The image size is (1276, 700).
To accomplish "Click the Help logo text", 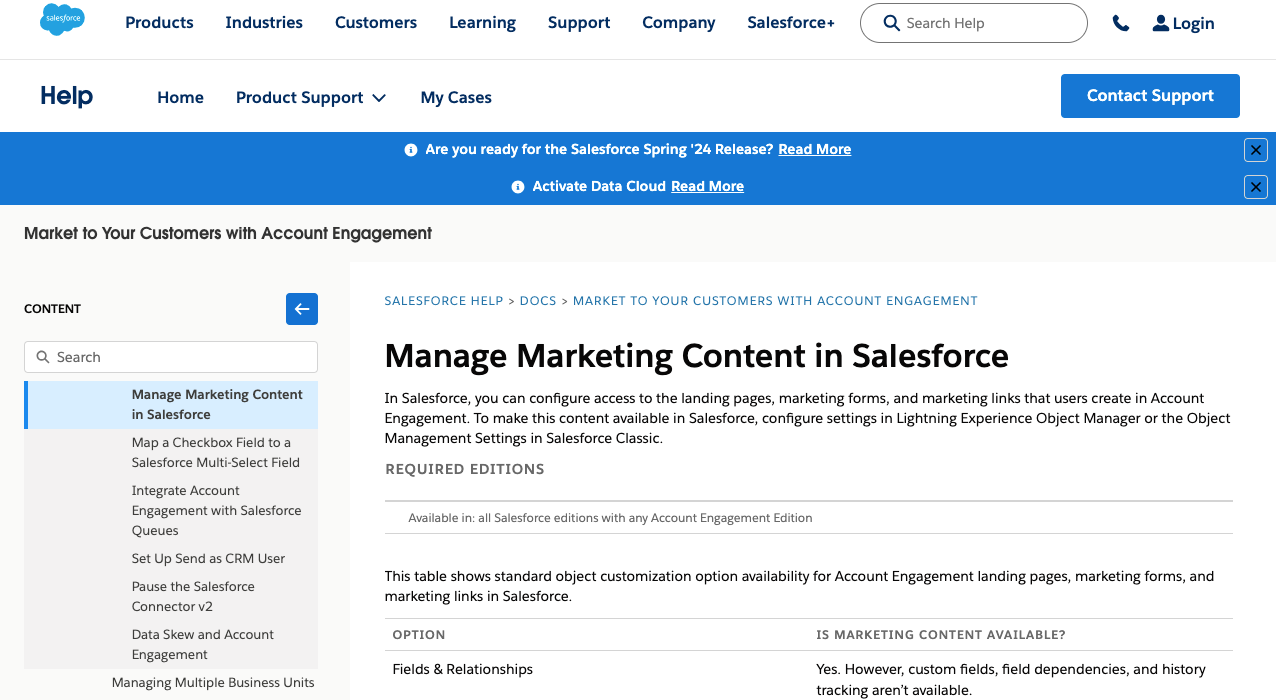I will click(66, 96).
